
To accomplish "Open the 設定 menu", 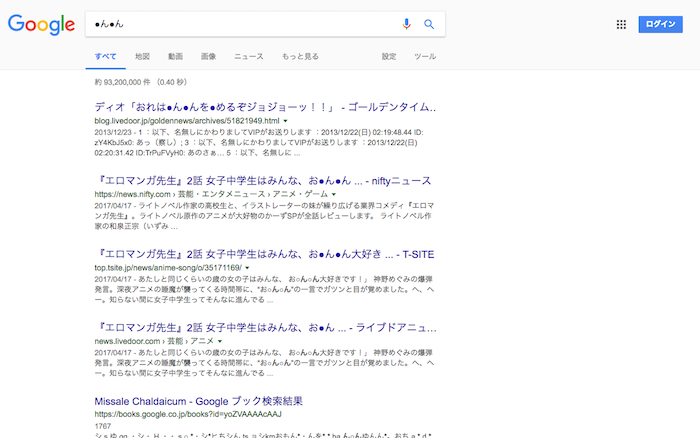I will pyautogui.click(x=389, y=57).
